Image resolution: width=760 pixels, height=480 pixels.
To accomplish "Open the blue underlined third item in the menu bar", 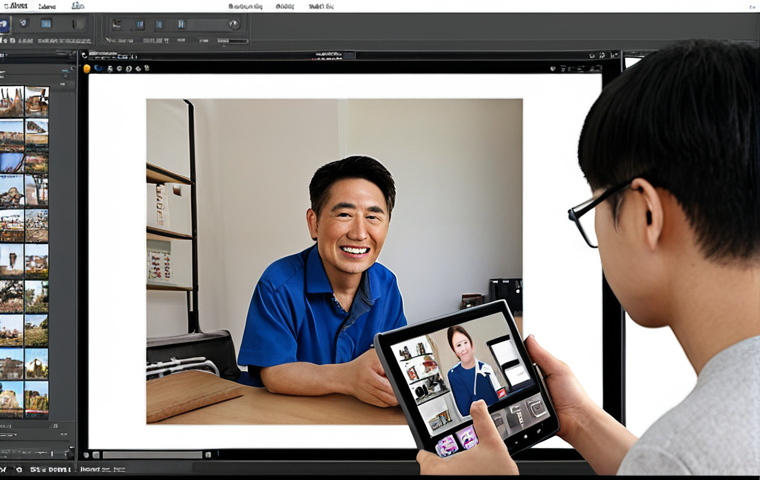I will pos(78,6).
